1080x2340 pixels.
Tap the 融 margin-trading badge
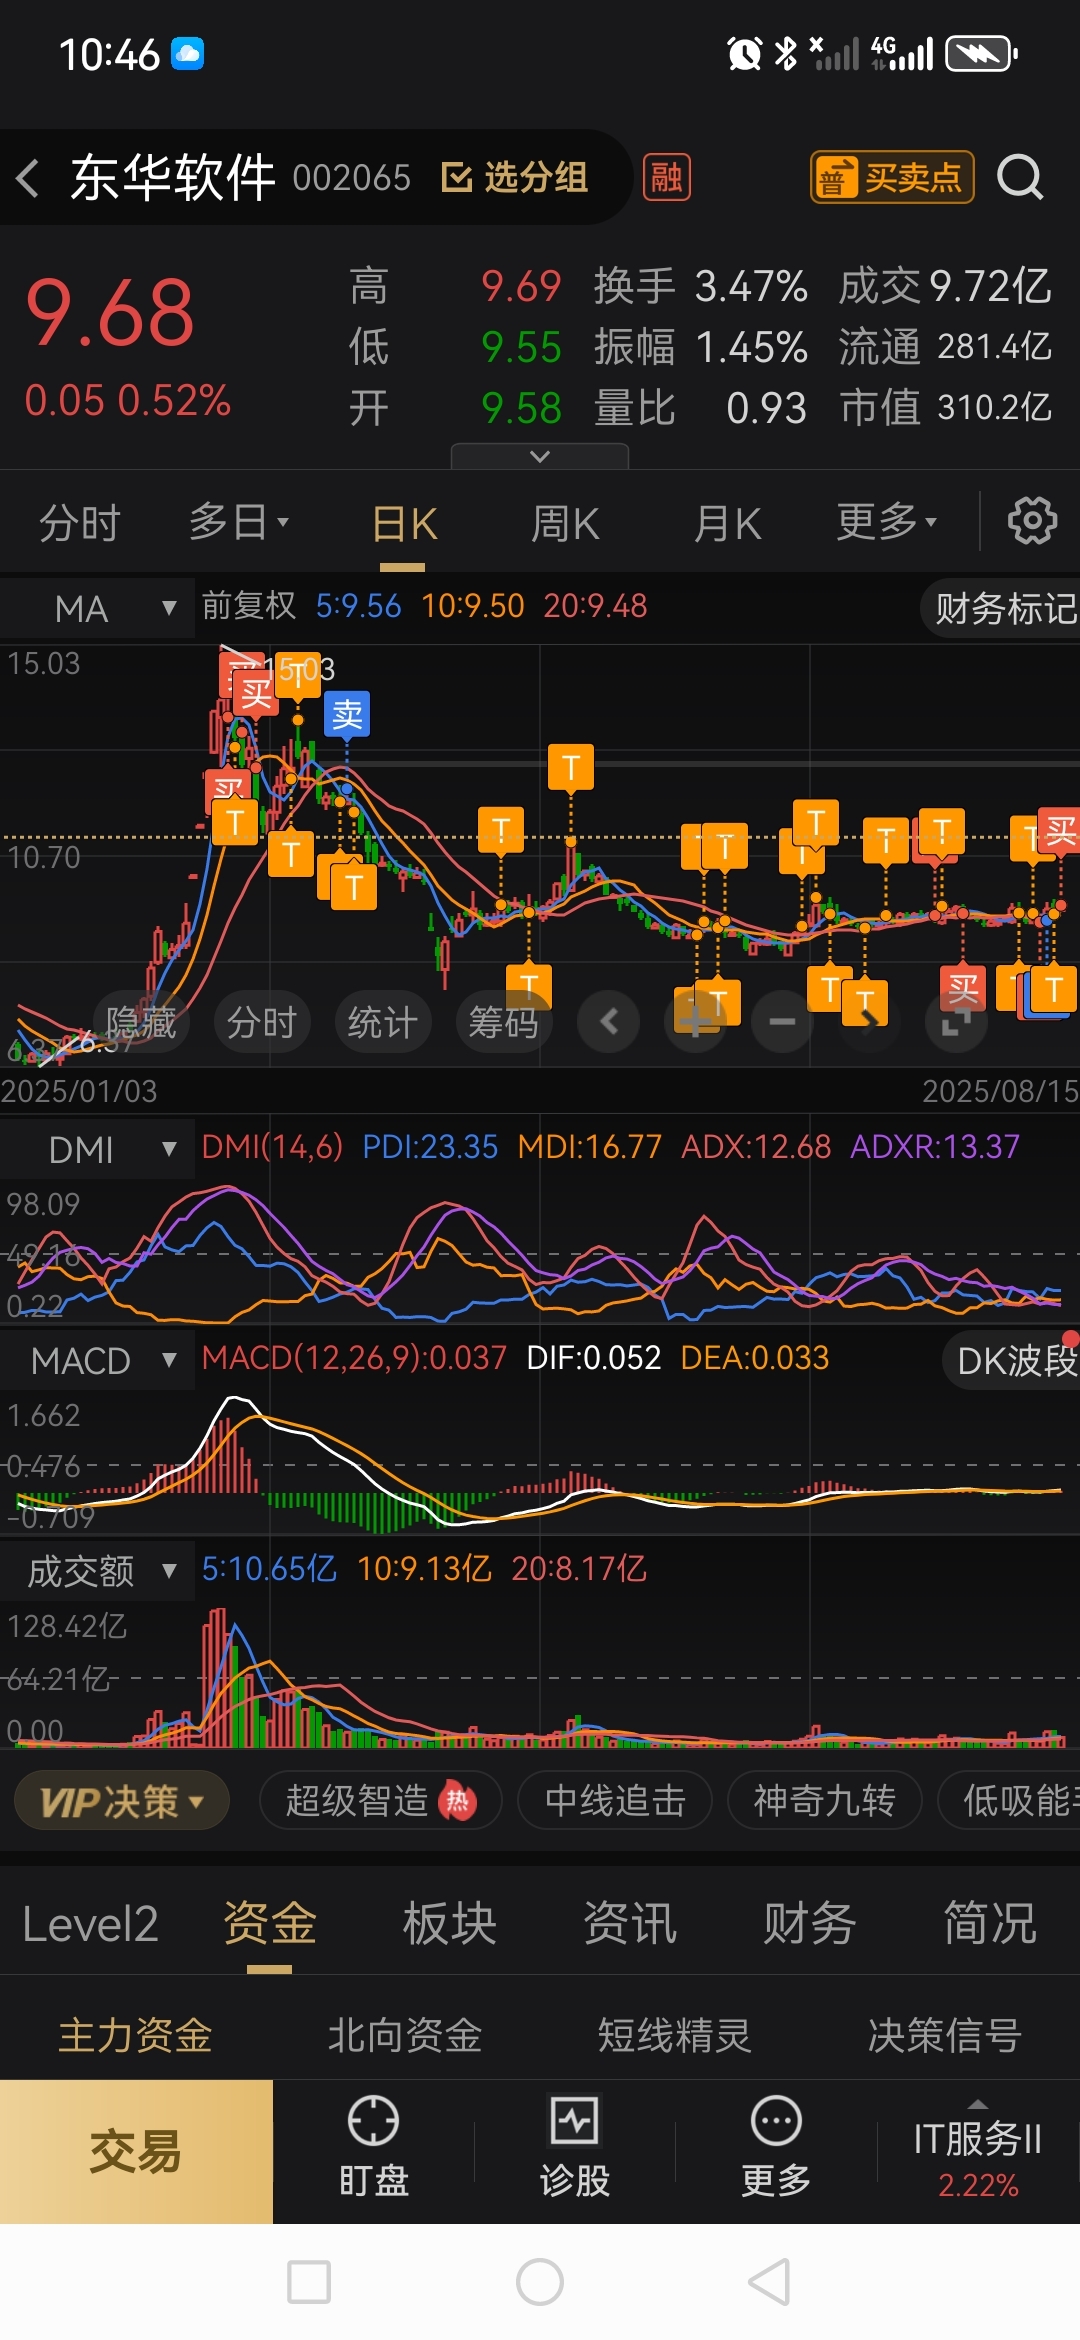coord(666,178)
